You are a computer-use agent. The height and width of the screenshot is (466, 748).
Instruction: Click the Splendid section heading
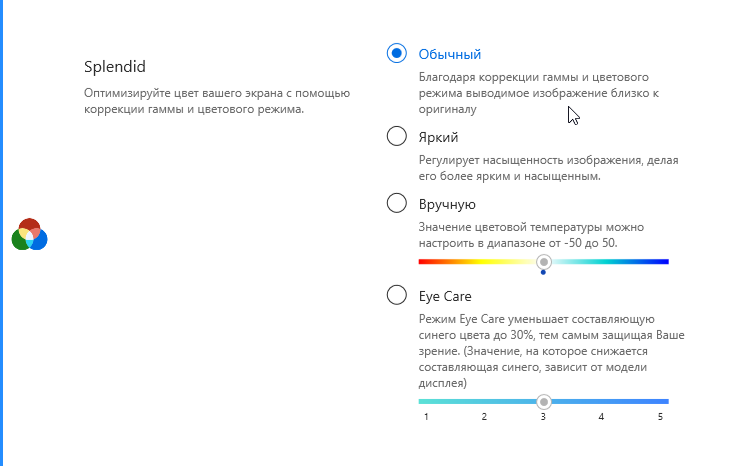pos(115,67)
